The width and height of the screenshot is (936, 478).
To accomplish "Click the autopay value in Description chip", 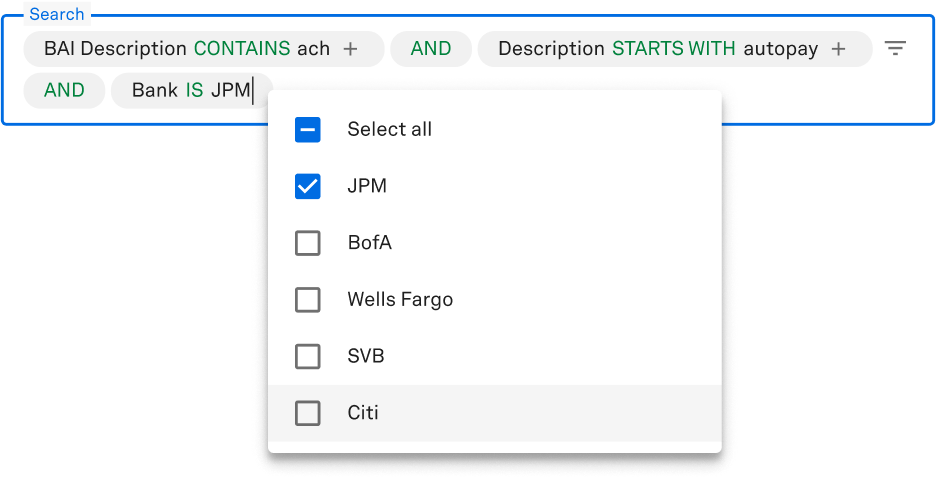I will 781,49.
